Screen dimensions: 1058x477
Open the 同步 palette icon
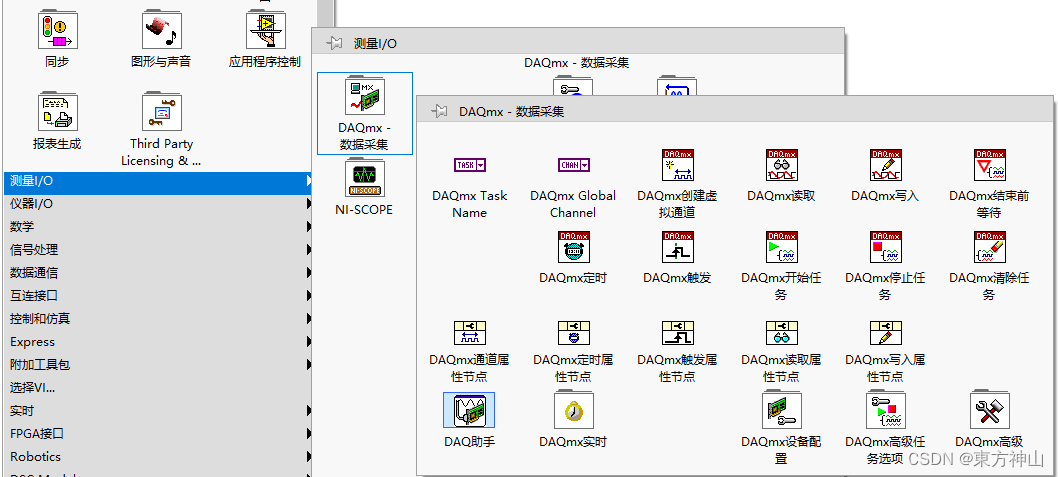(57, 31)
